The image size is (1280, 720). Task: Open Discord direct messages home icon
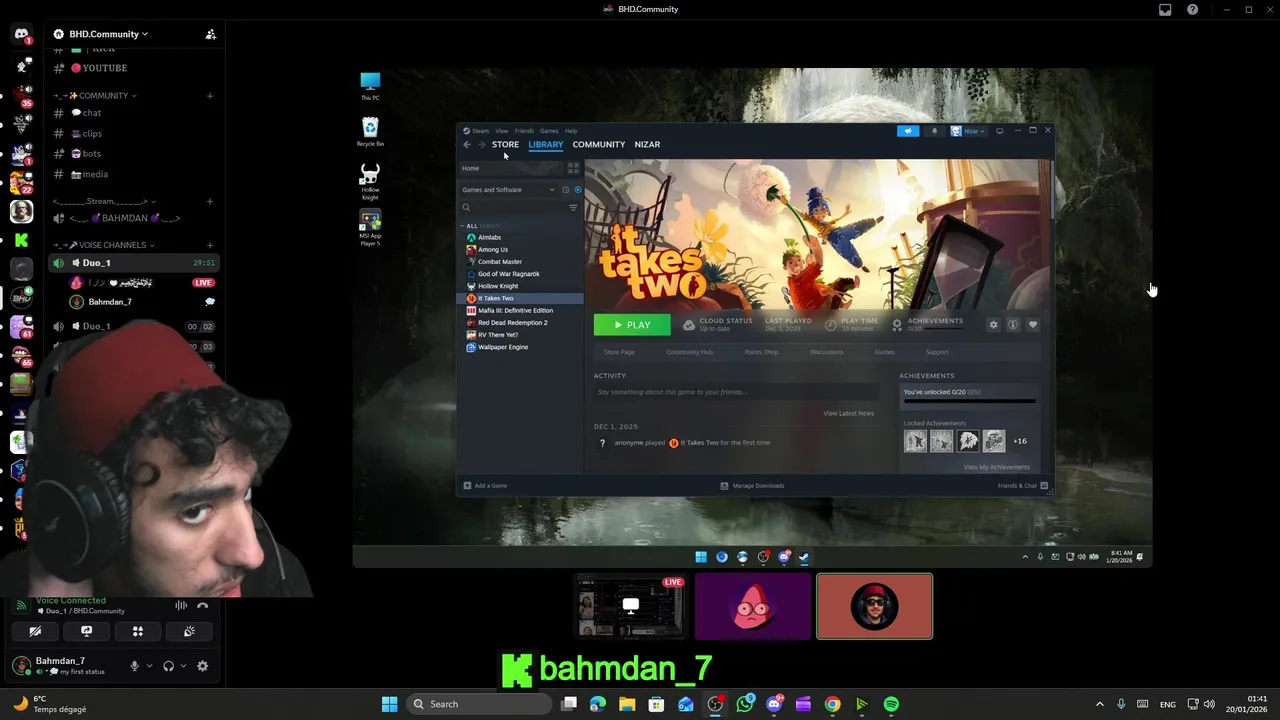click(21, 35)
